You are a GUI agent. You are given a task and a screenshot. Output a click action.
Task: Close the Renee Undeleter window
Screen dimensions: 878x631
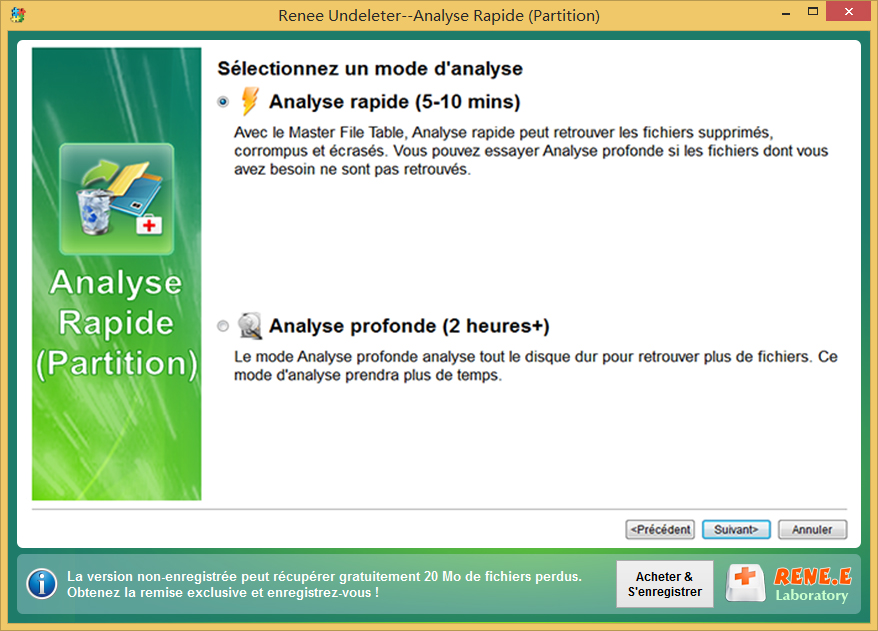pos(849,12)
